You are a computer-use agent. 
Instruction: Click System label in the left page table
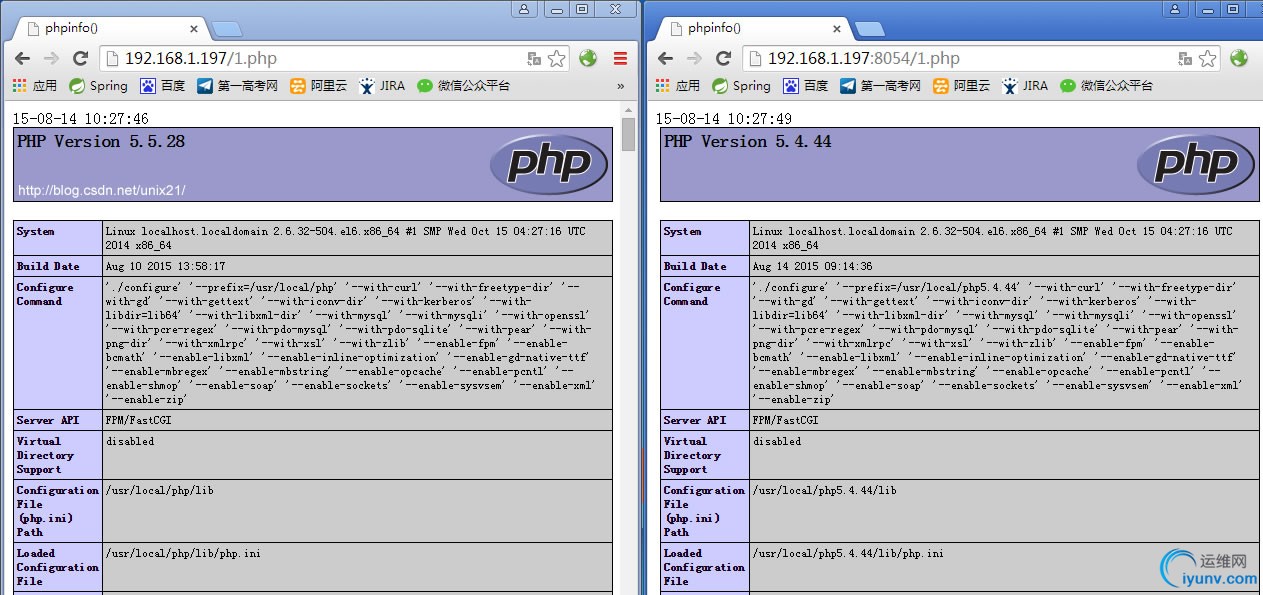coord(36,231)
